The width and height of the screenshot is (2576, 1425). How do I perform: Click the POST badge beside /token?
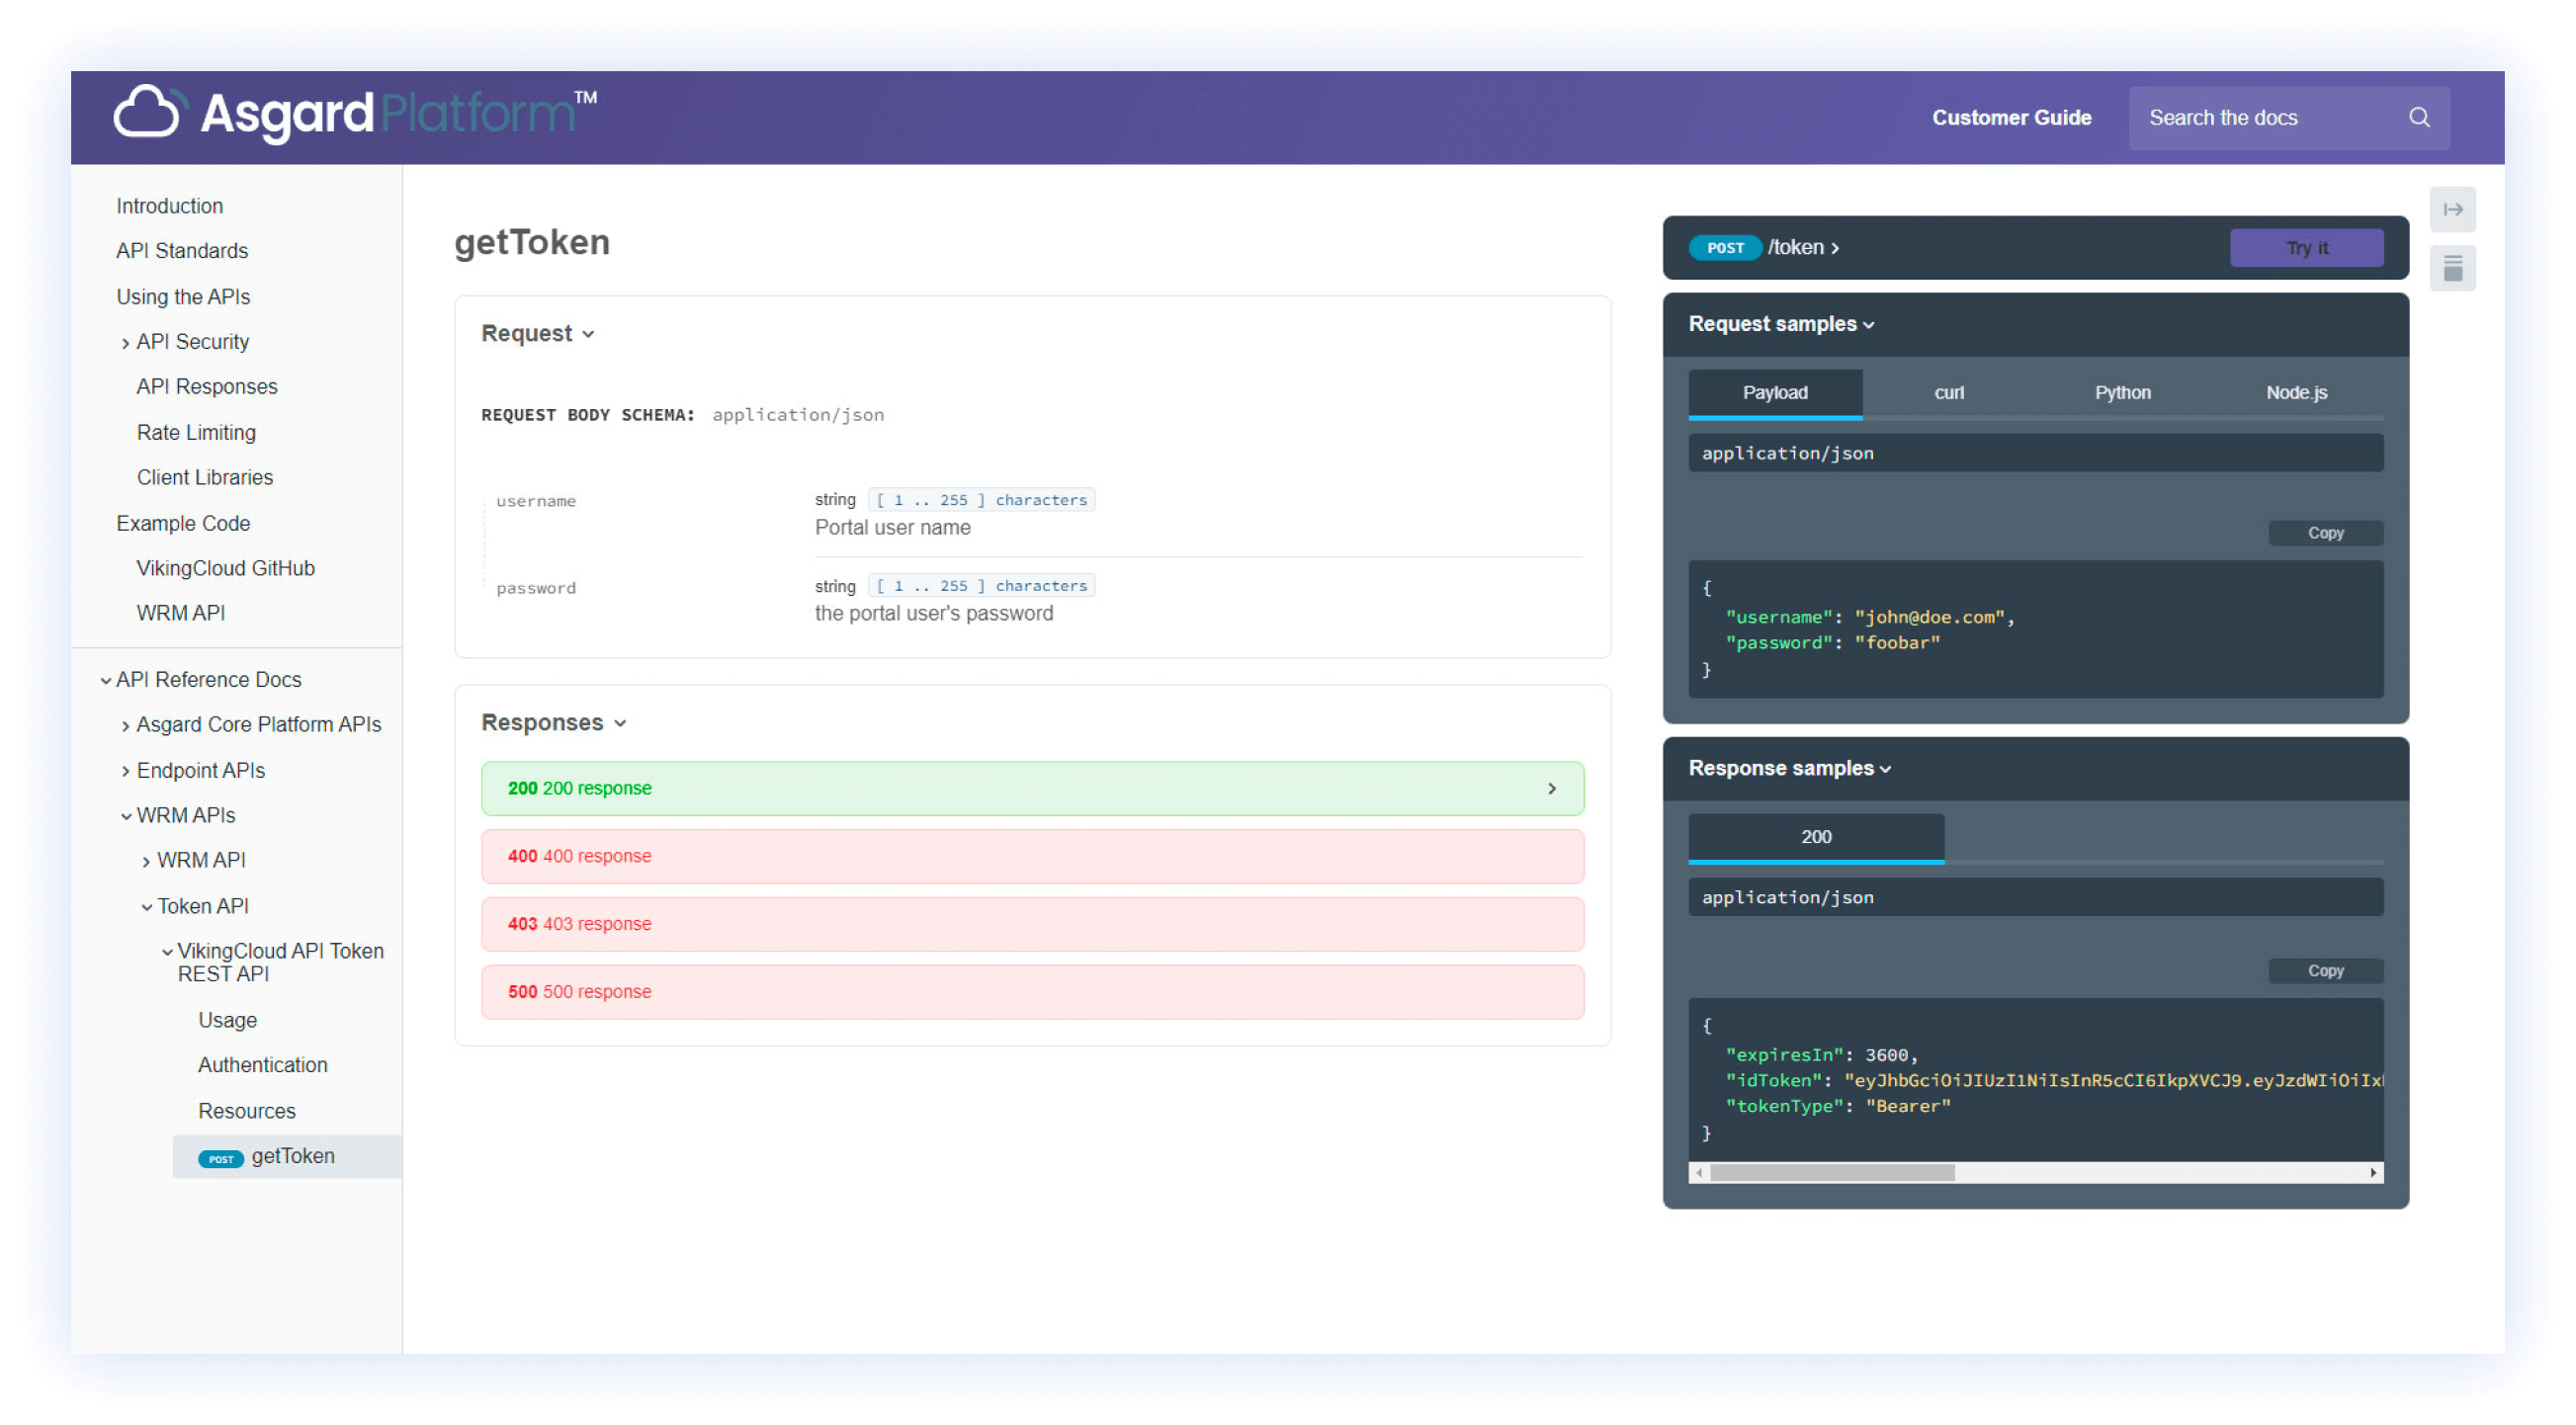[x=1725, y=247]
